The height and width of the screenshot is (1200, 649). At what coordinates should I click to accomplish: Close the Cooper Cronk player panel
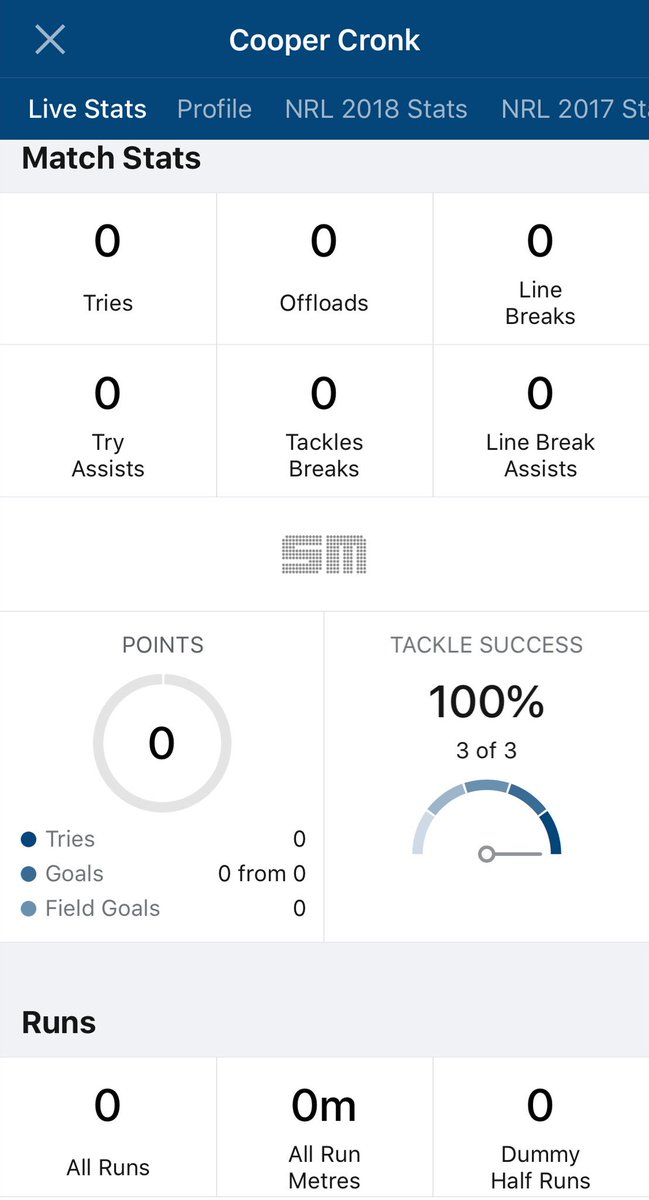tap(50, 40)
